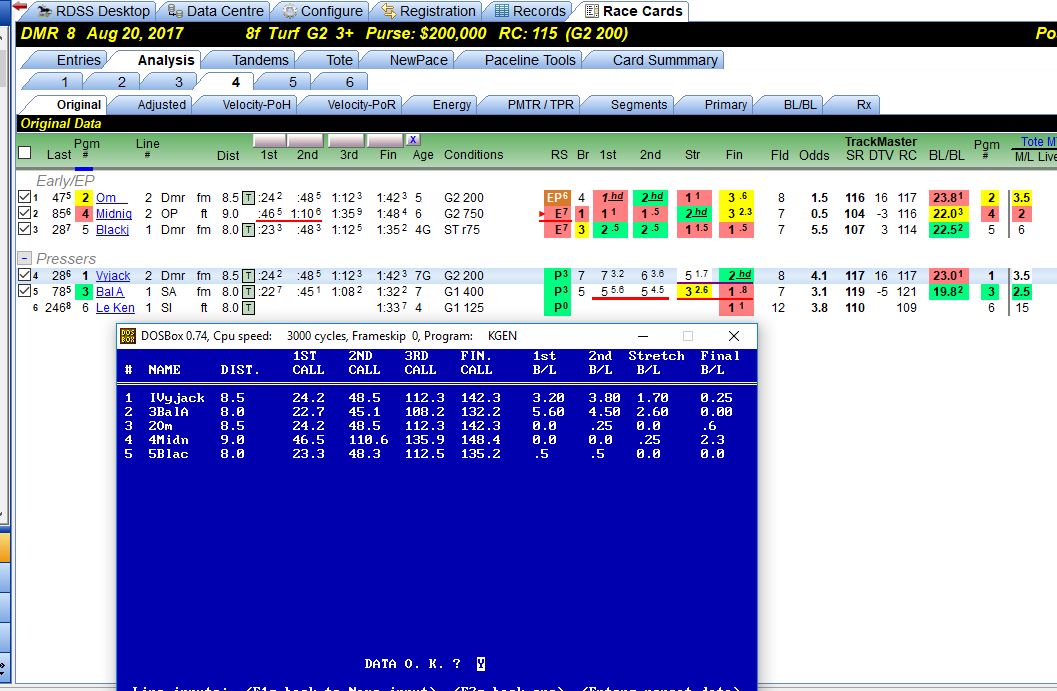Click the red back arrow icon

pyautogui.click(x=20, y=7)
